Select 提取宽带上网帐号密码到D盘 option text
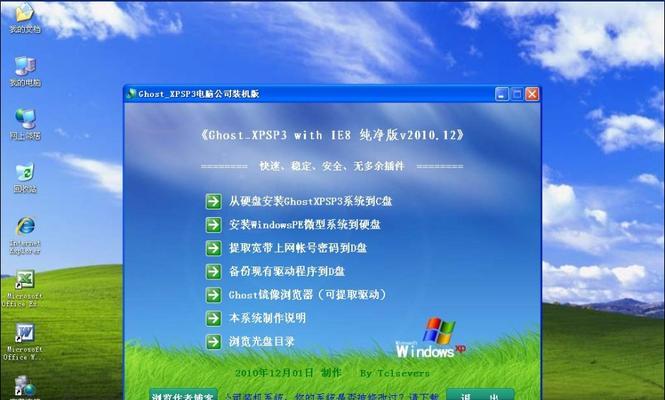 (298, 248)
